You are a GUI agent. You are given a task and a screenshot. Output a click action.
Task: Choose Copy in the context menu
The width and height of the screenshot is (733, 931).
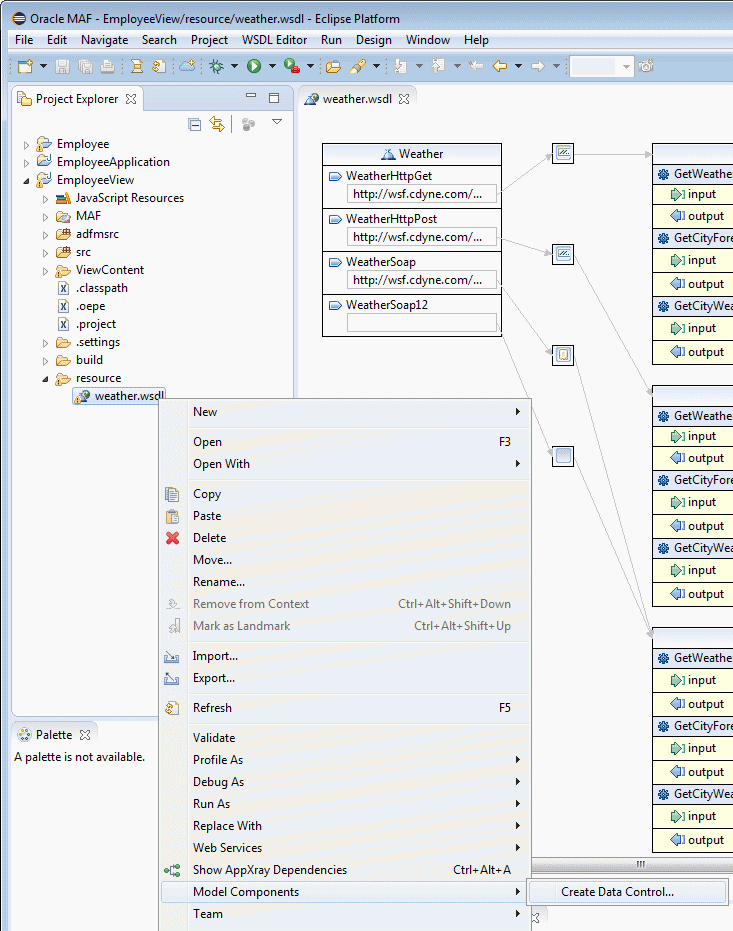tap(345, 494)
